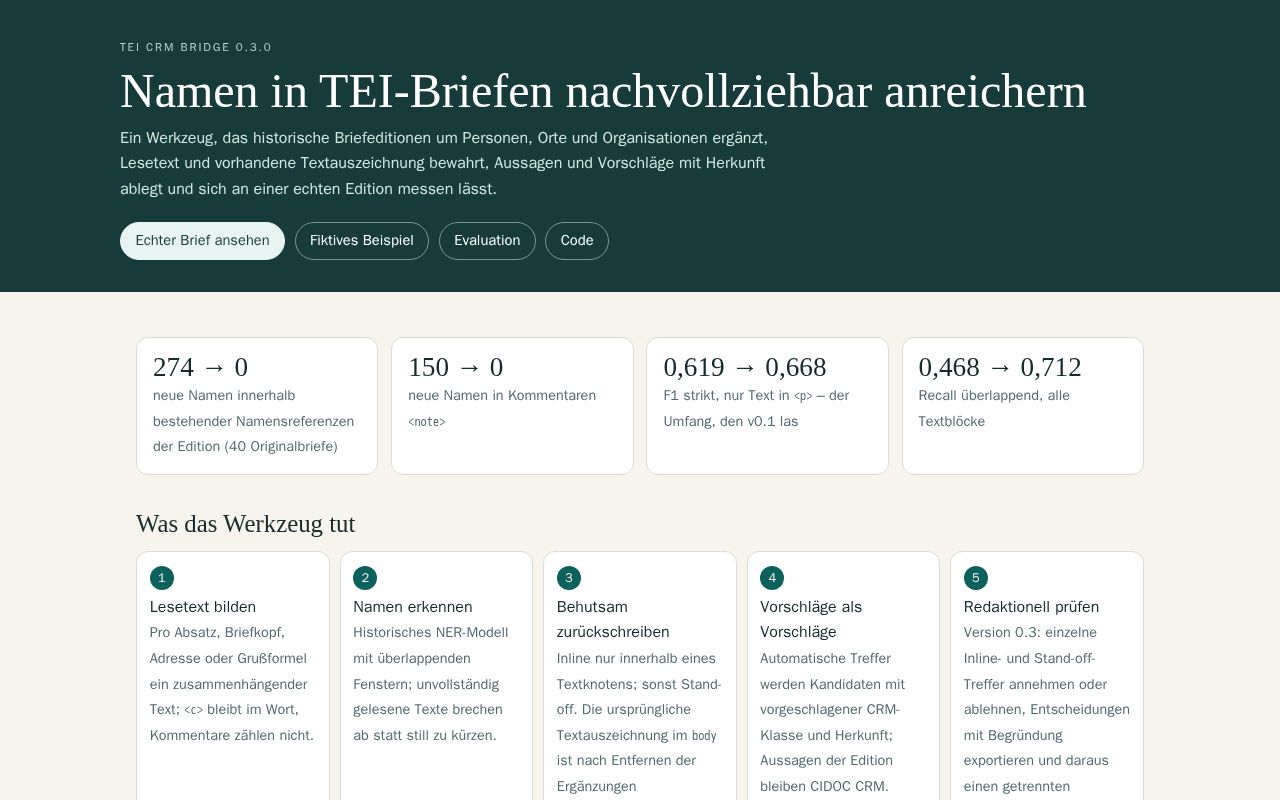
Task: Select the 'Behutsam zurückschreiben' card title
Action: (x=613, y=619)
